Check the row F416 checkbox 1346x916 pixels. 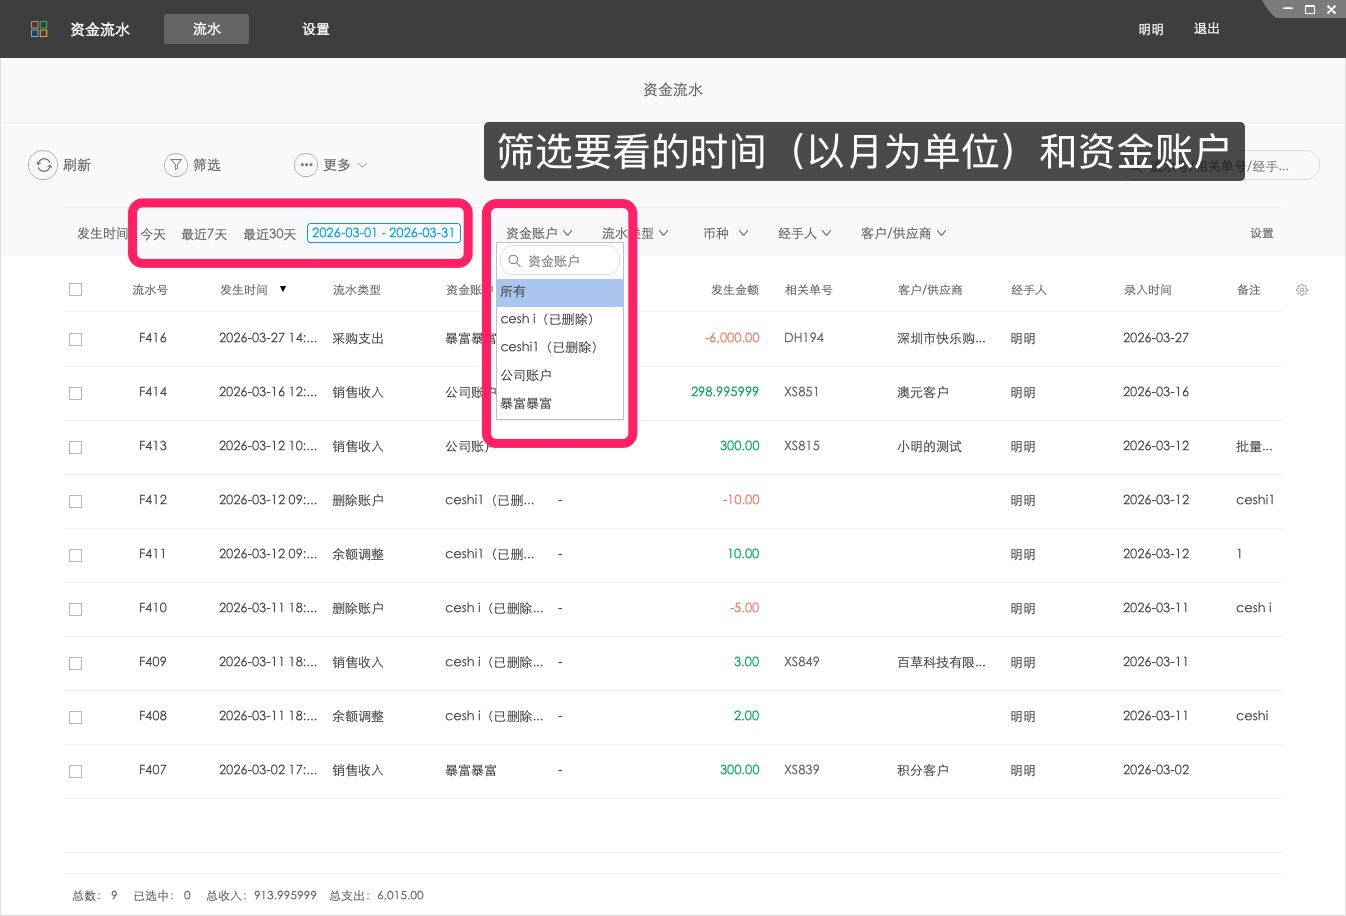(x=75, y=340)
